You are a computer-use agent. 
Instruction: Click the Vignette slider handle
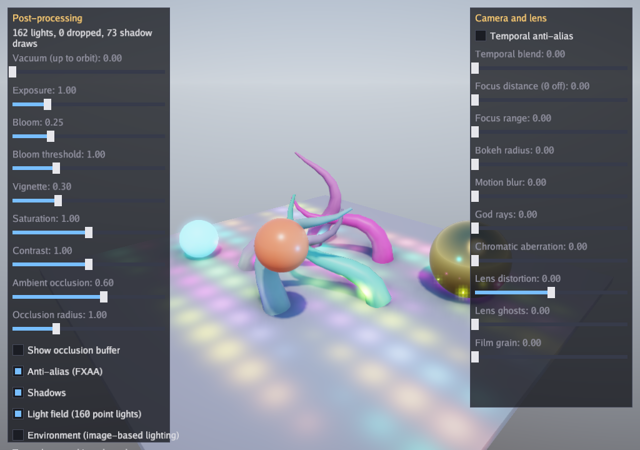[x=58, y=200]
